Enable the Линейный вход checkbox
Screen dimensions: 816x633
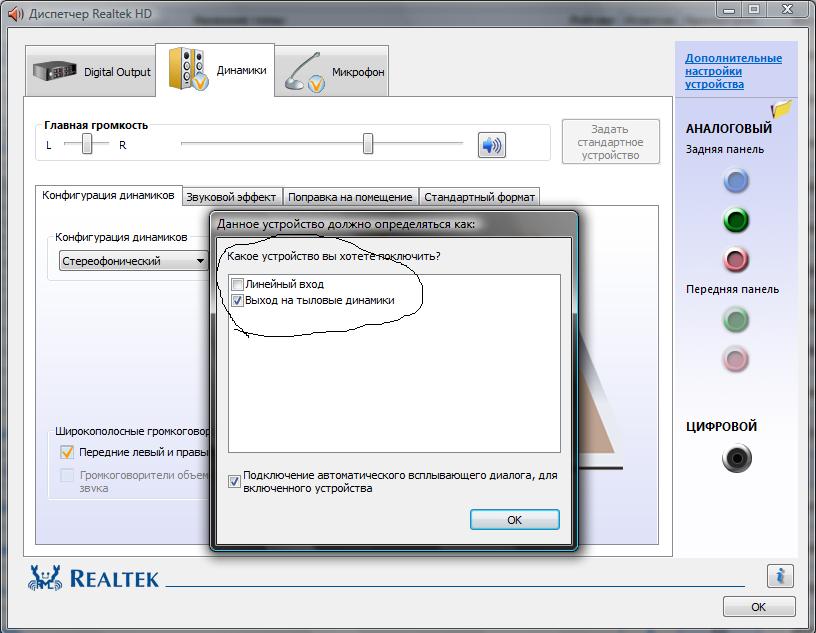(x=237, y=285)
